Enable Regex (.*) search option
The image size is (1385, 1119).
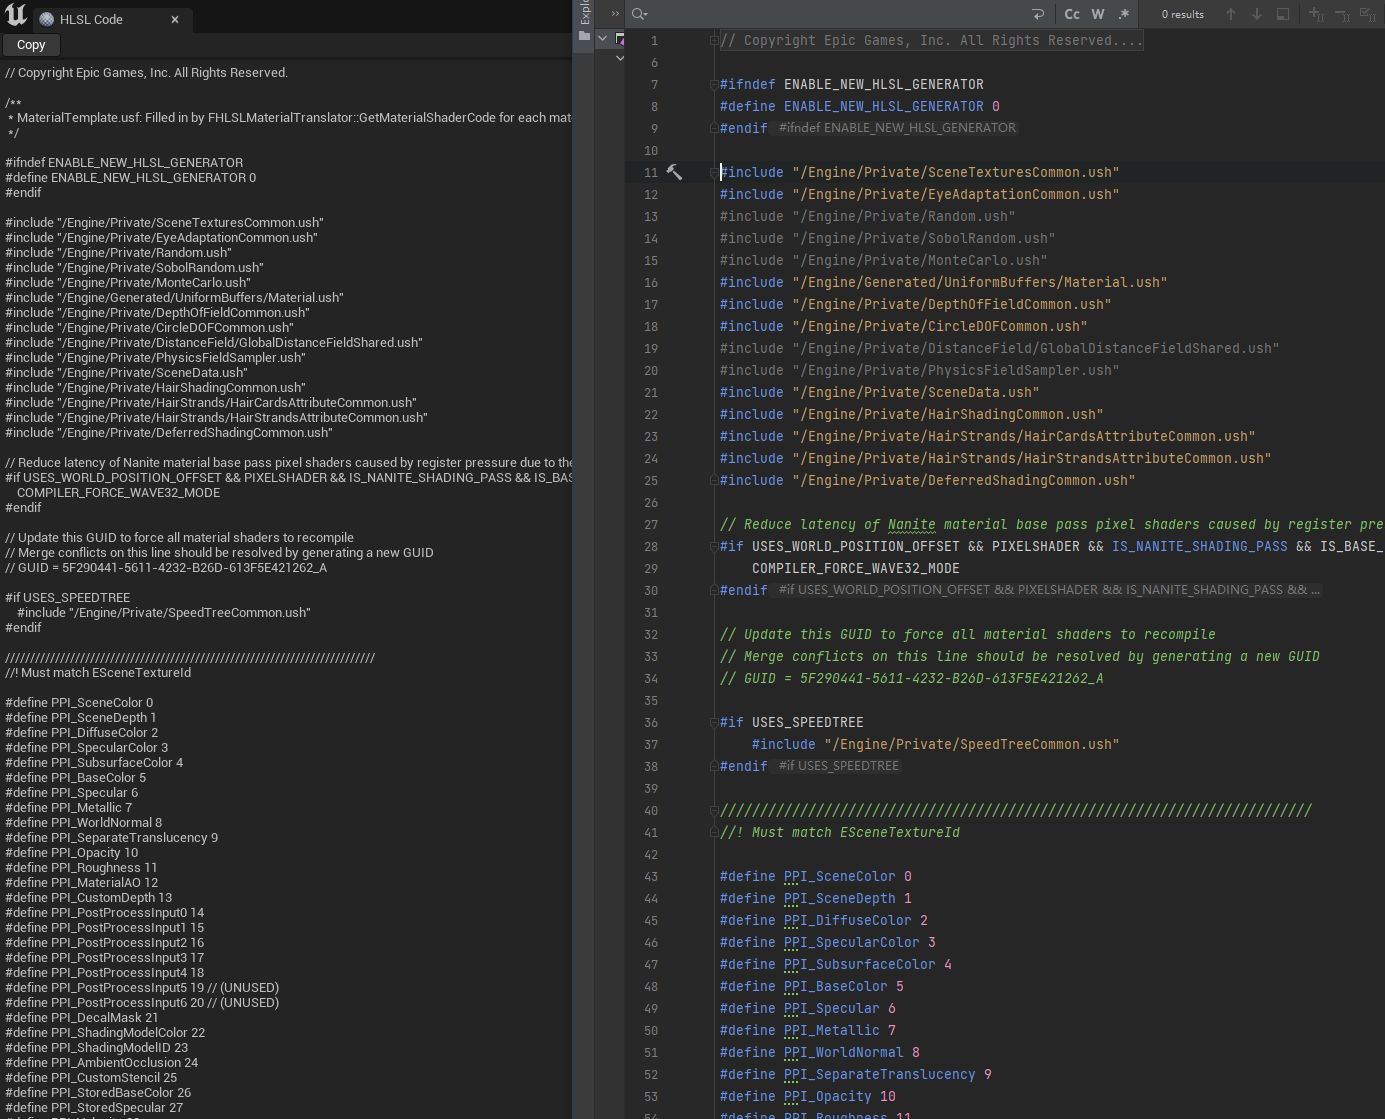[x=1124, y=14]
